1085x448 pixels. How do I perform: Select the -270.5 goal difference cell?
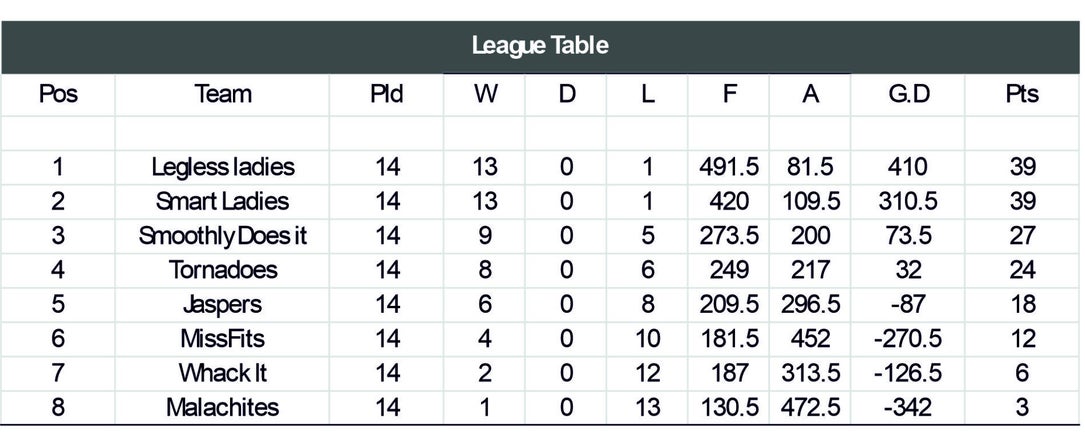click(x=908, y=339)
